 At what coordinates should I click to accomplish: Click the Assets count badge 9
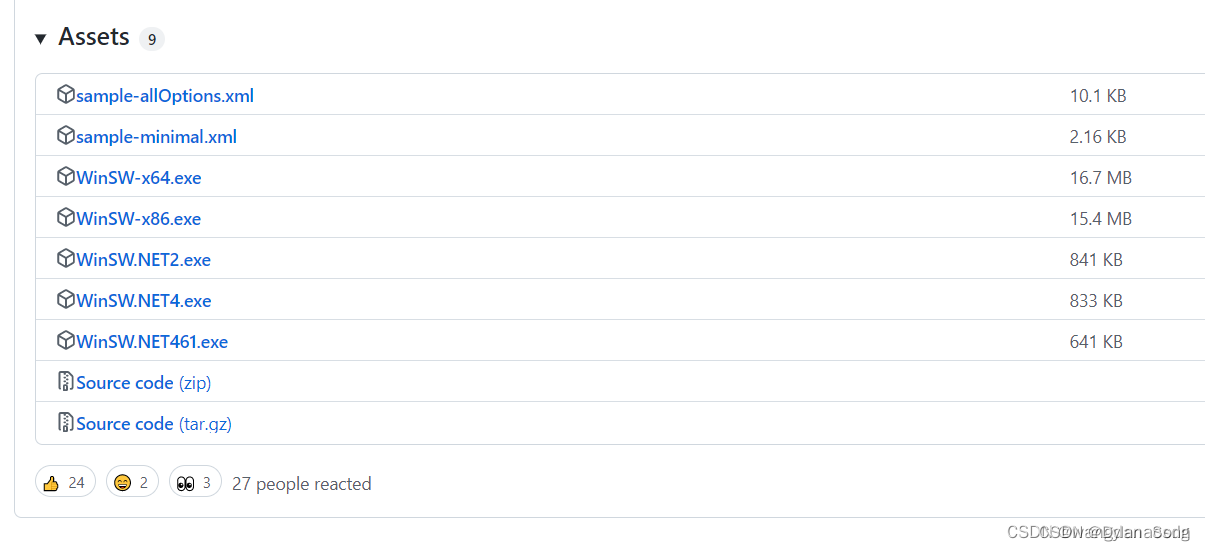(152, 39)
